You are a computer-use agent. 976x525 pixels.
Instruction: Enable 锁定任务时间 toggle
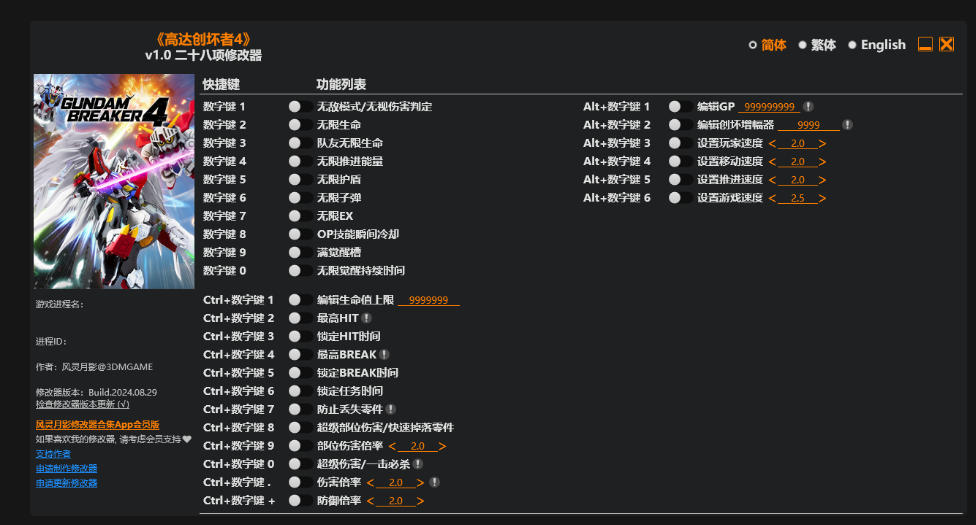[300, 391]
